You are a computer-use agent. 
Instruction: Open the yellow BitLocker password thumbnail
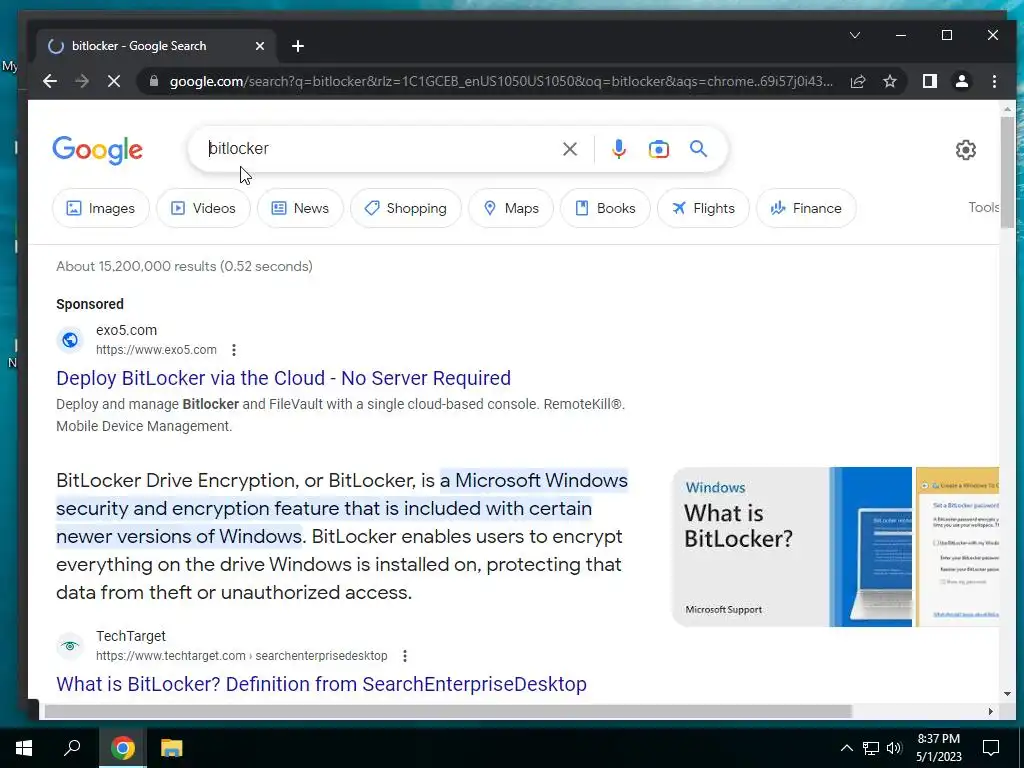pyautogui.click(x=957, y=547)
